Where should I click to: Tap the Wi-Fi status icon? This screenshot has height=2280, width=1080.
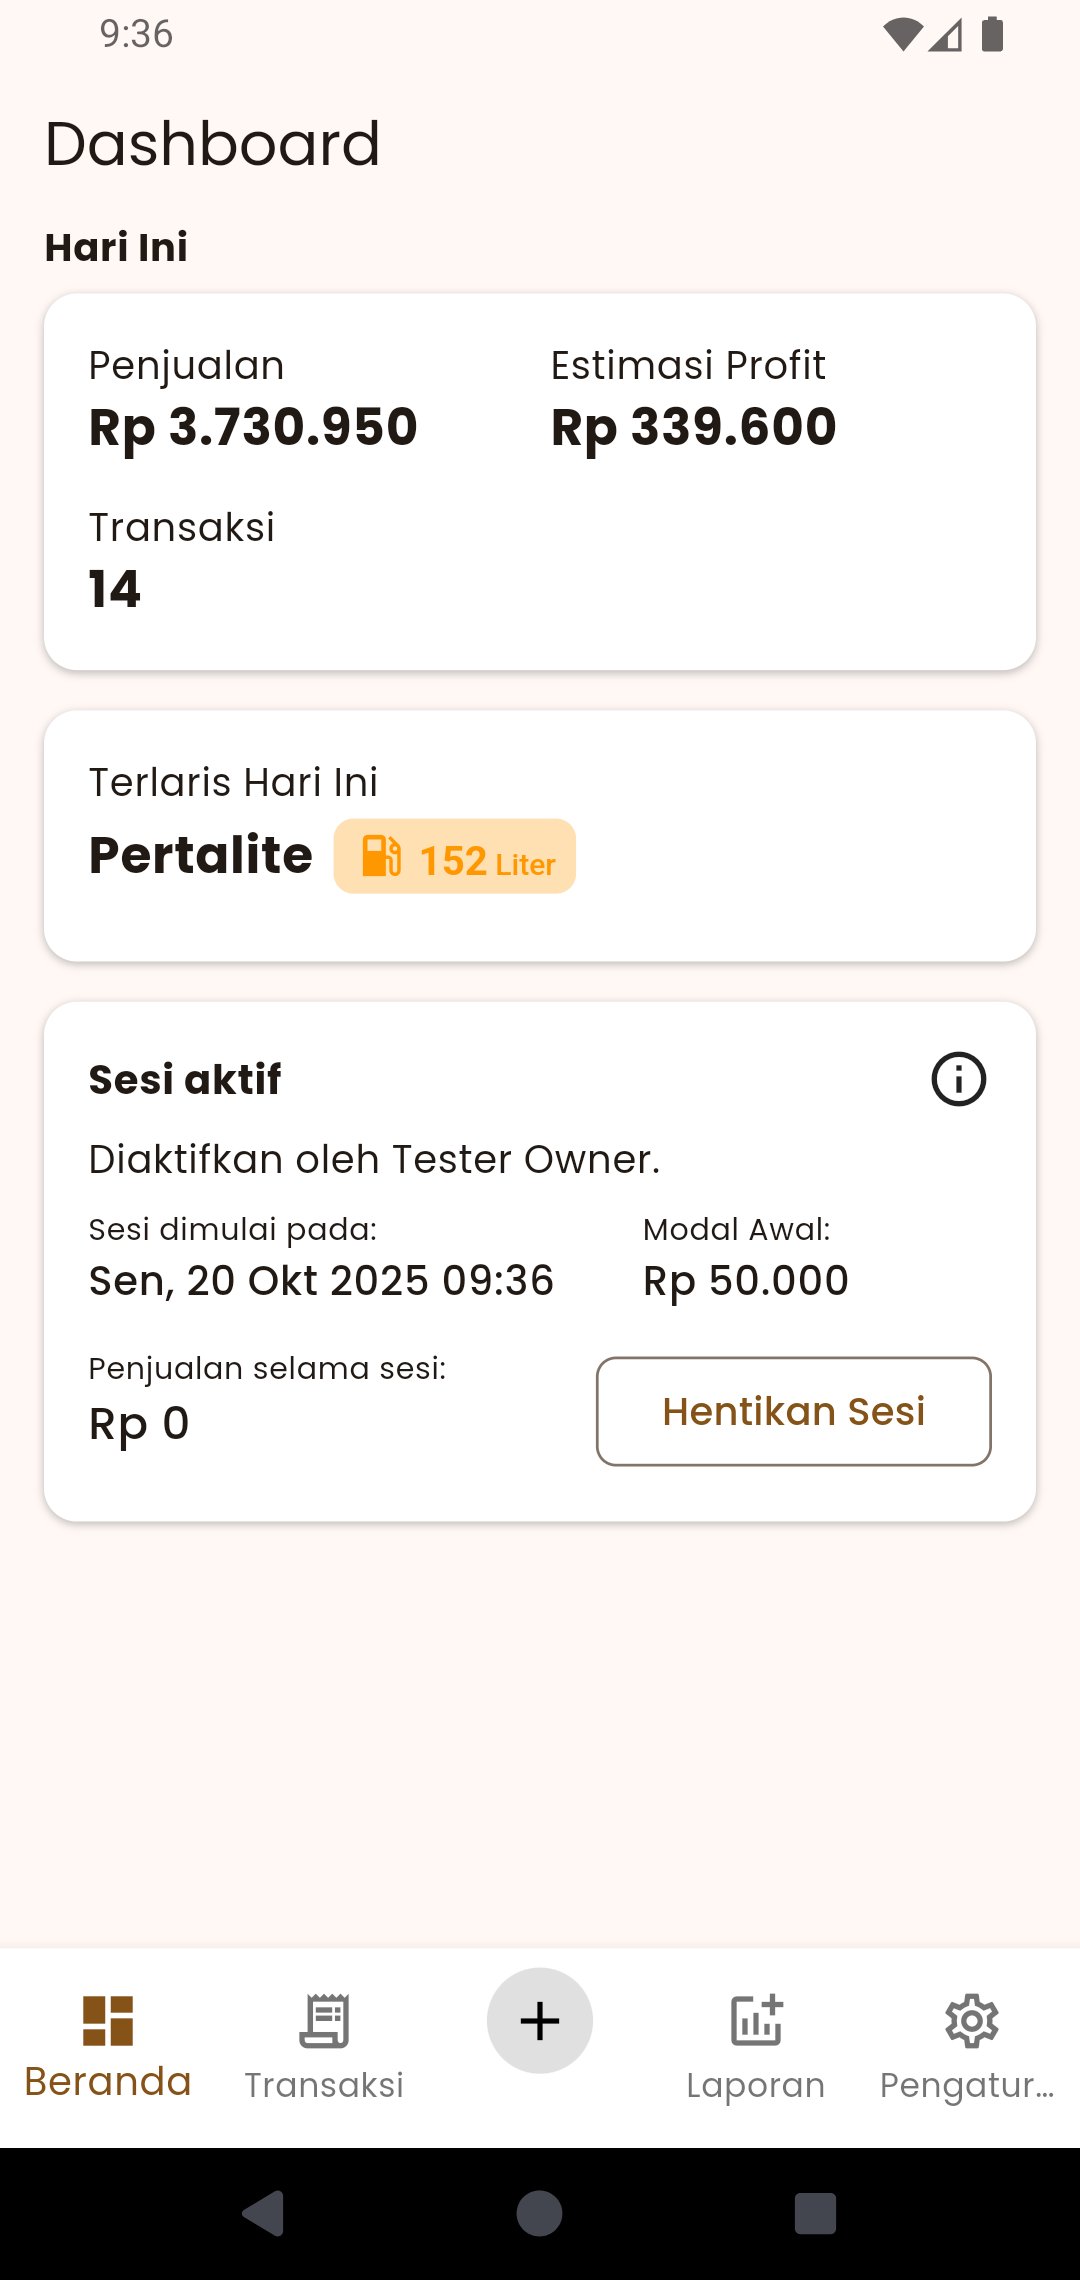902,34
